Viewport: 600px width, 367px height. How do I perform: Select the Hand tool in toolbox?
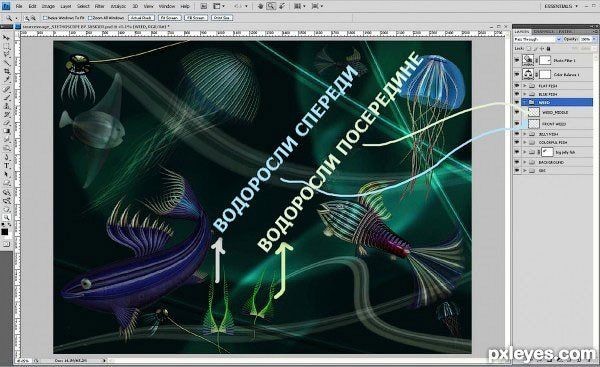(6, 209)
